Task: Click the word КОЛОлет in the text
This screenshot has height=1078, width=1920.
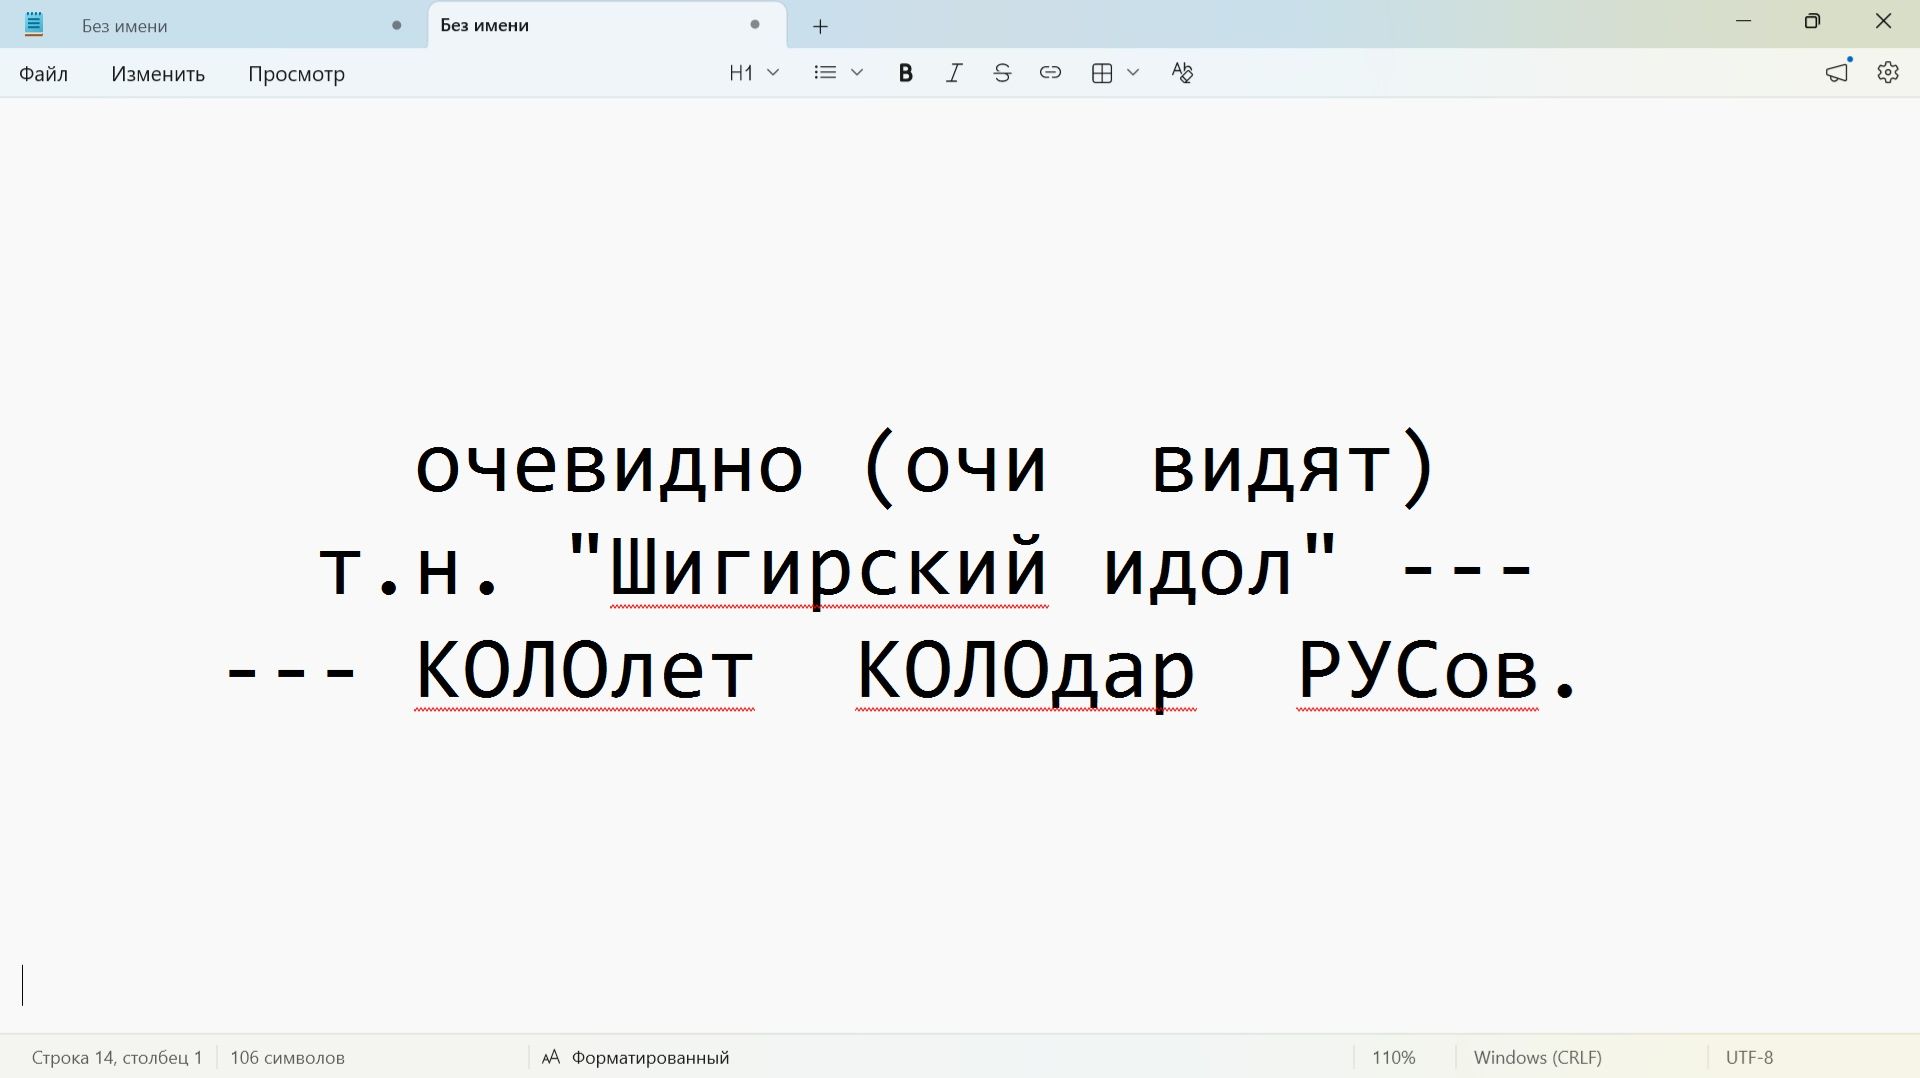Action: coord(584,670)
